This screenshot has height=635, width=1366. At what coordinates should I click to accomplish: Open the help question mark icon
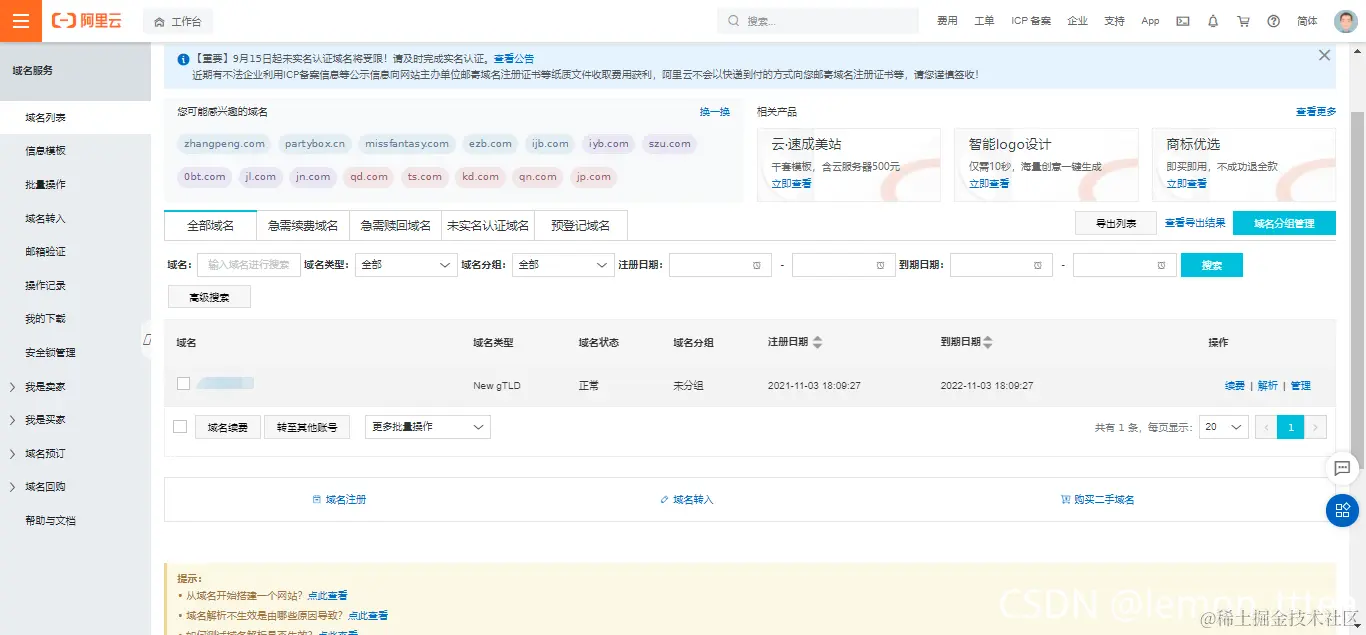click(1273, 21)
